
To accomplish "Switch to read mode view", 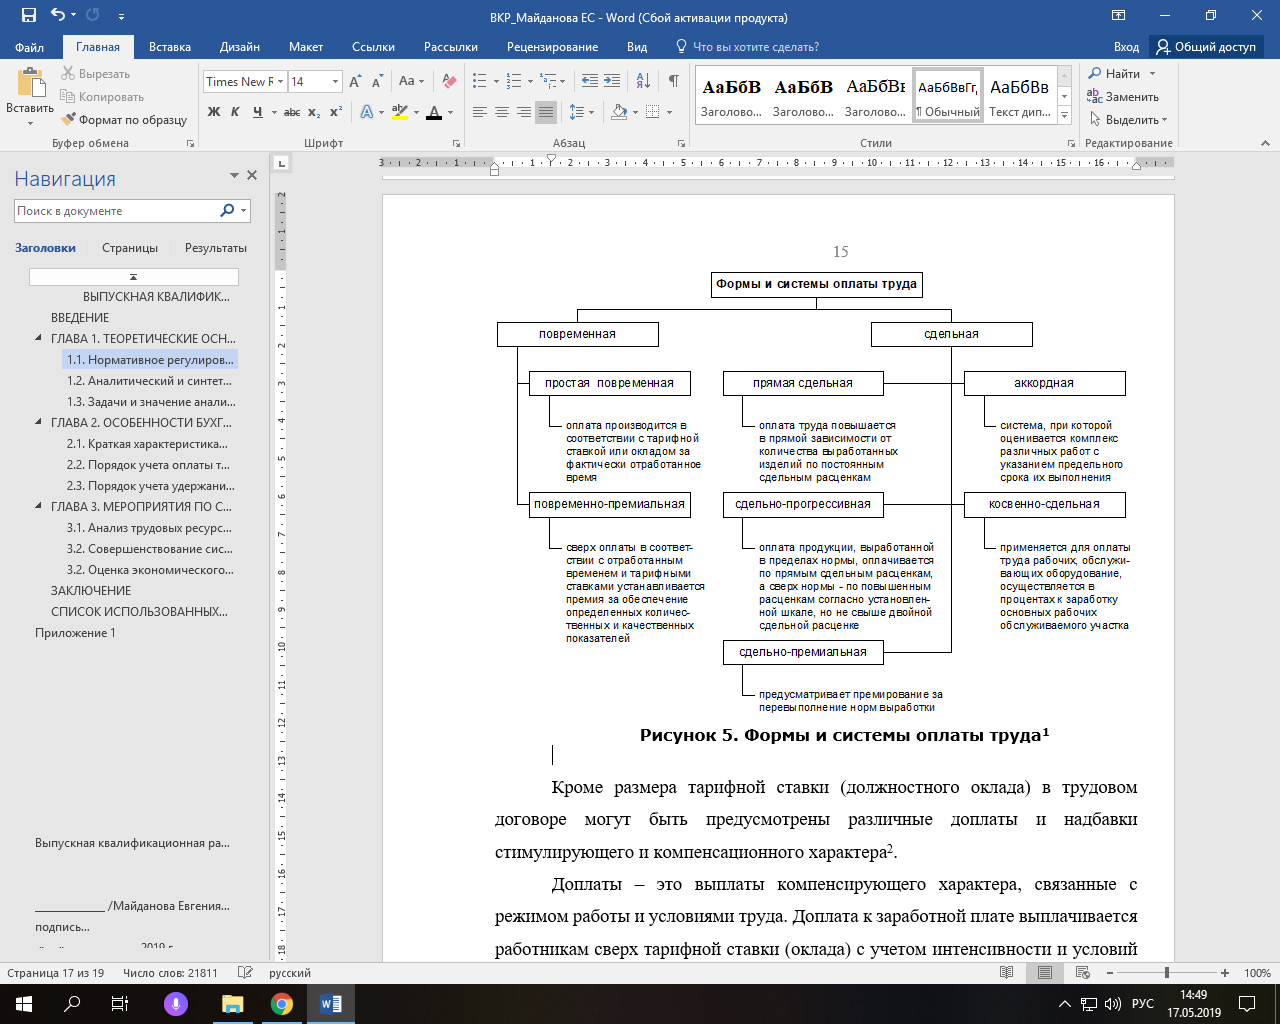I will click(1006, 973).
